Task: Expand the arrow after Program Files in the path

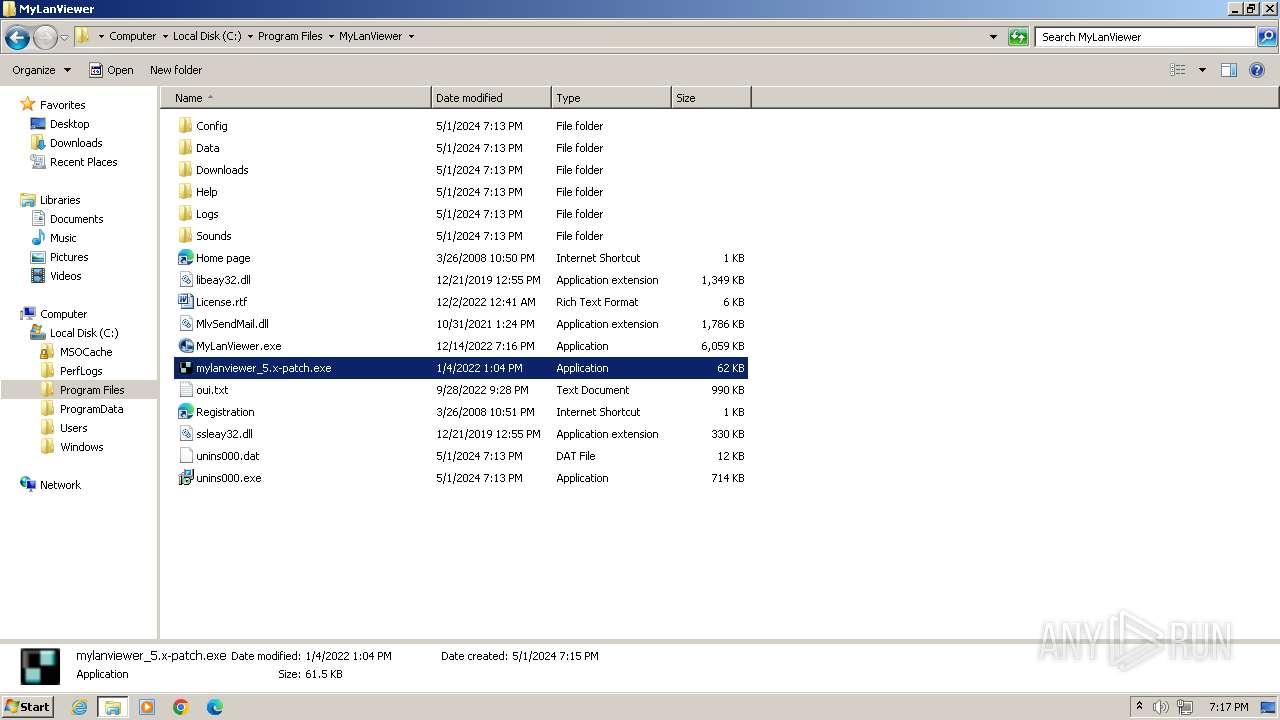Action: 331,36
